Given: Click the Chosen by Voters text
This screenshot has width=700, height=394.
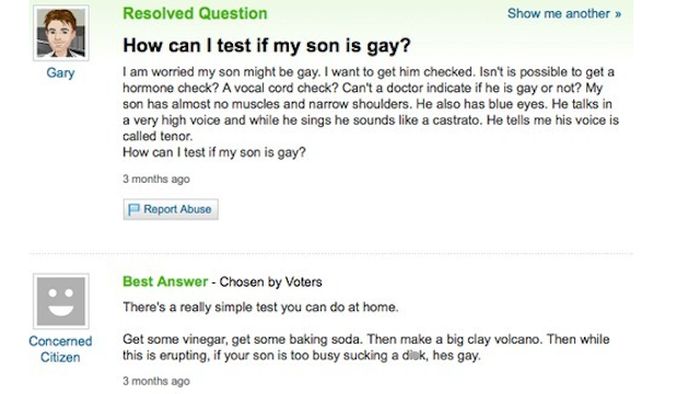Looking at the screenshot, I should click(x=271, y=282).
